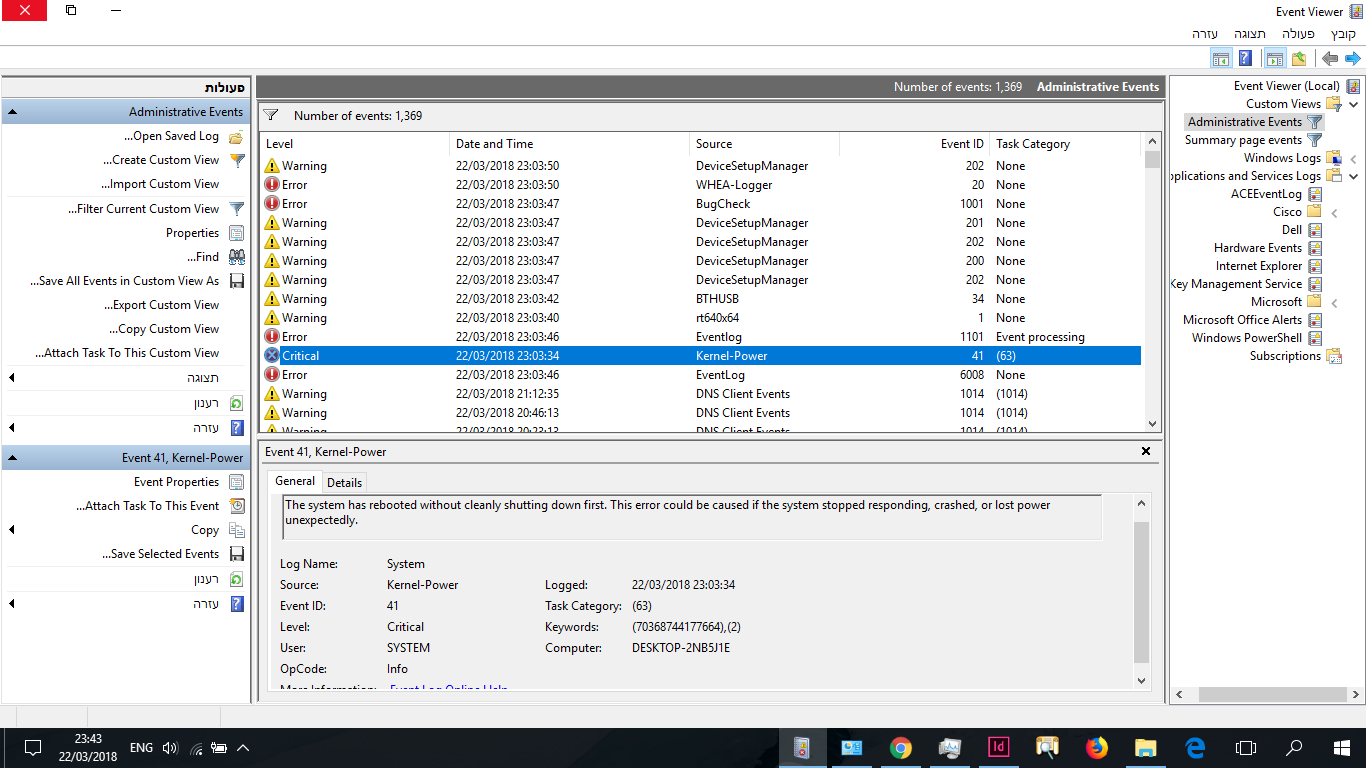This screenshot has width=1366, height=768.
Task: Click the Filter Current Custom View funnel icon
Action: [x=237, y=209]
